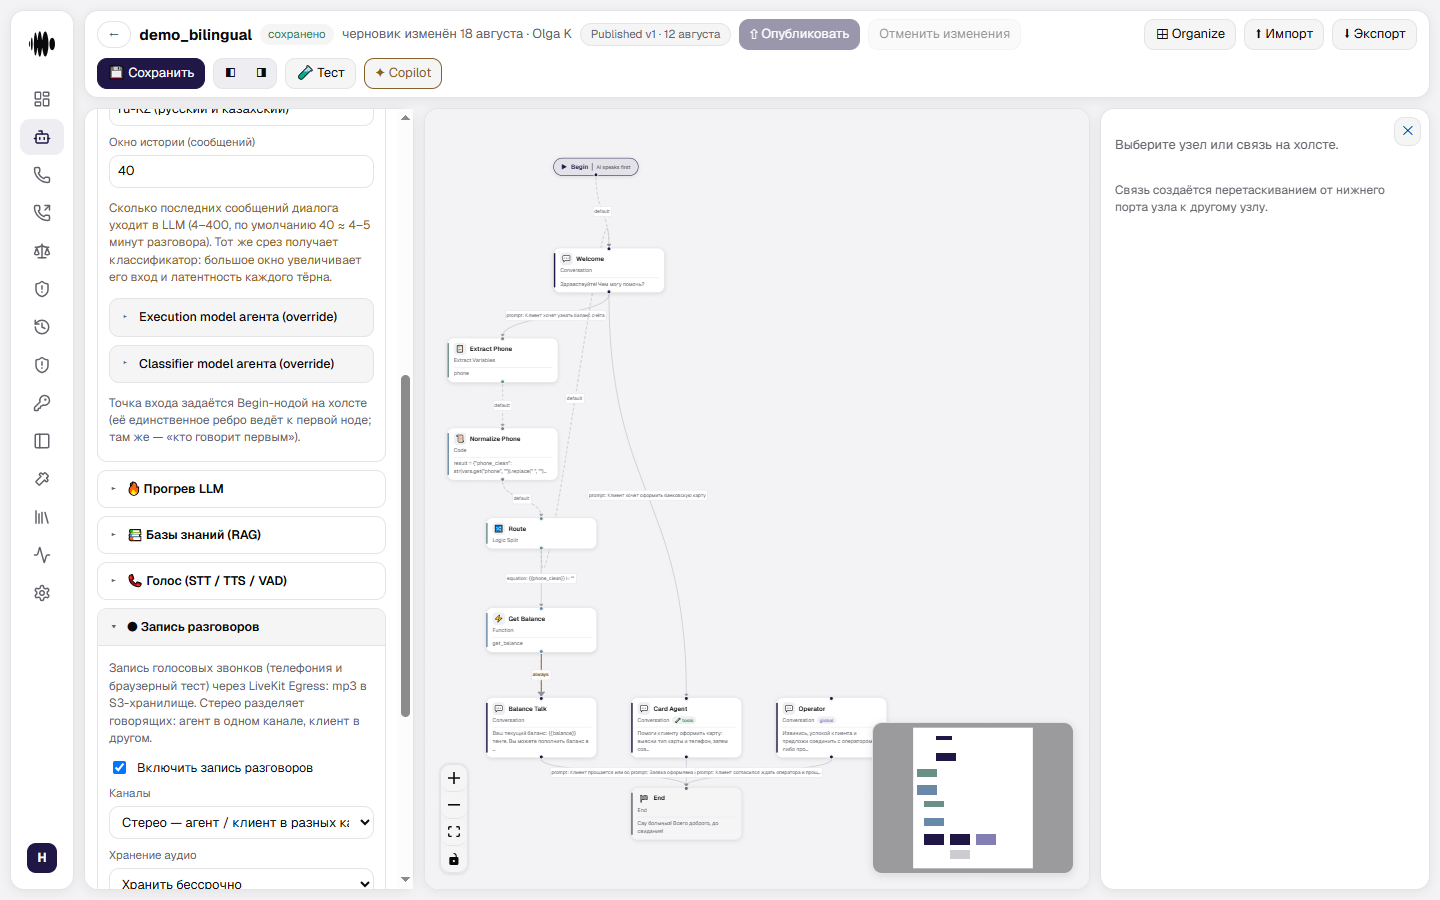Open the phone handset icon in sidebar

pyautogui.click(x=42, y=175)
